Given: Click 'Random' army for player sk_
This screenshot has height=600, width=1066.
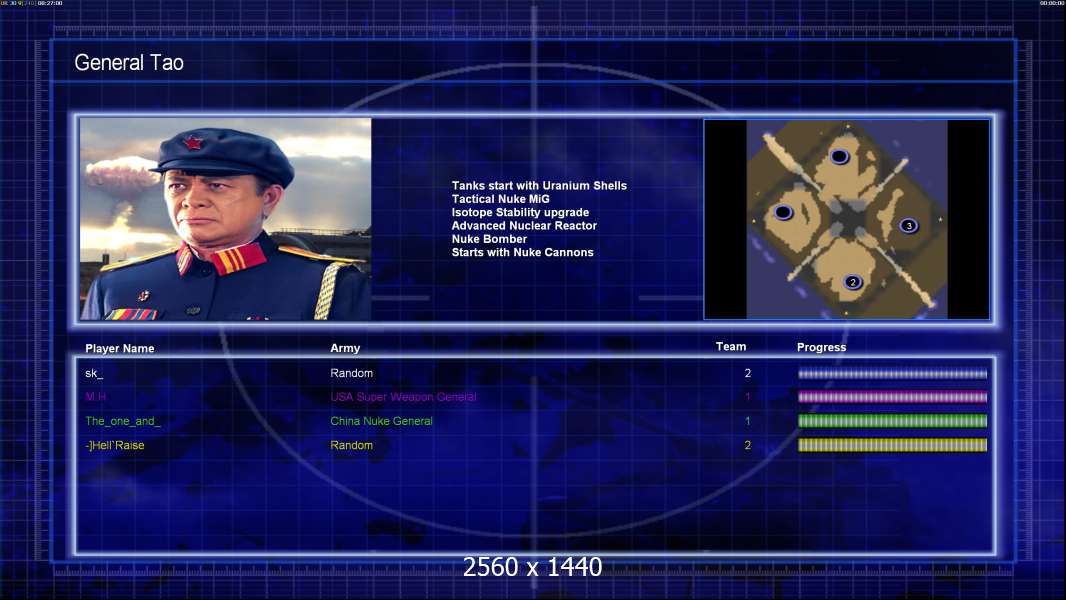Looking at the screenshot, I should (351, 373).
